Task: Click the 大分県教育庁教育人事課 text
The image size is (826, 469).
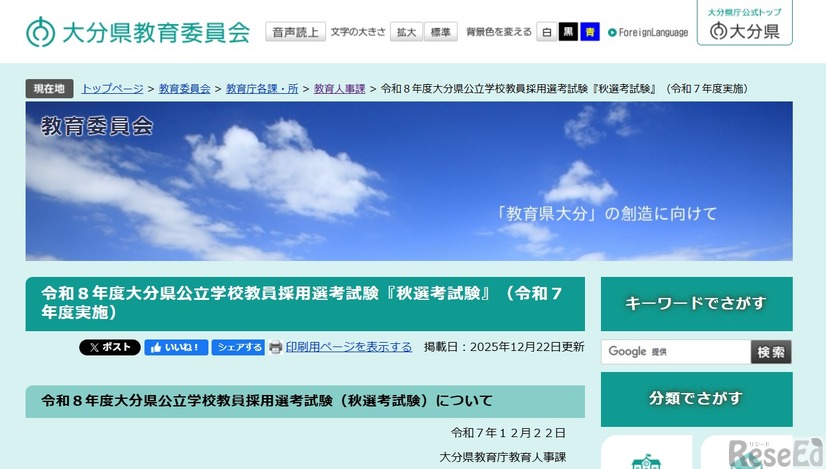Action: [503, 457]
